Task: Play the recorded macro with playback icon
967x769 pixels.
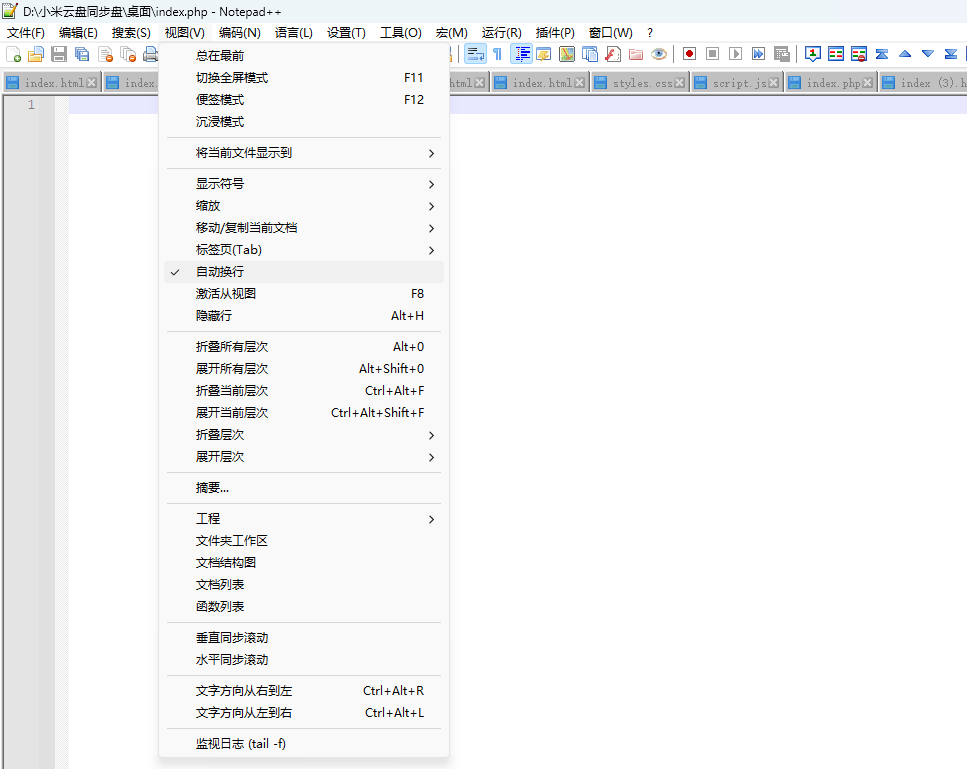Action: click(x=736, y=54)
